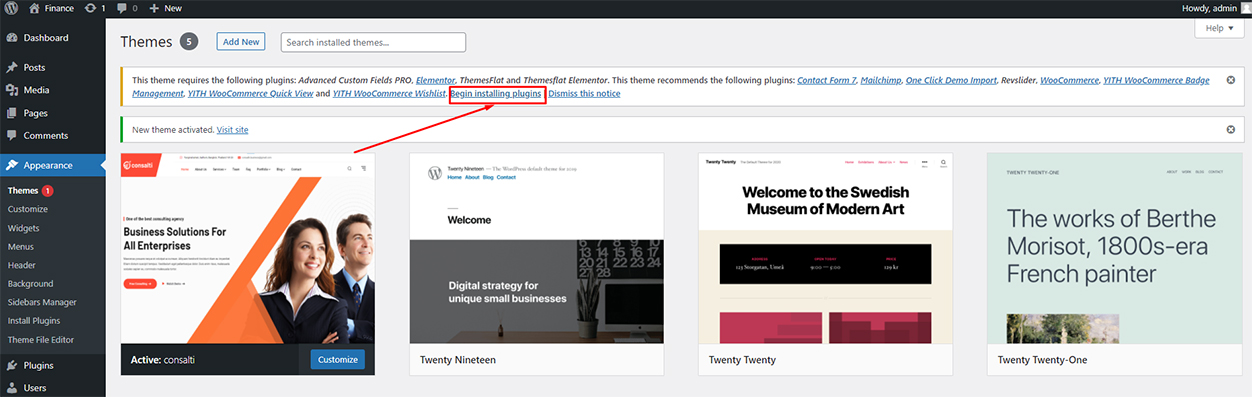The width and height of the screenshot is (1252, 397).
Task: Open Mailchimp plugin link
Action: tap(880, 79)
